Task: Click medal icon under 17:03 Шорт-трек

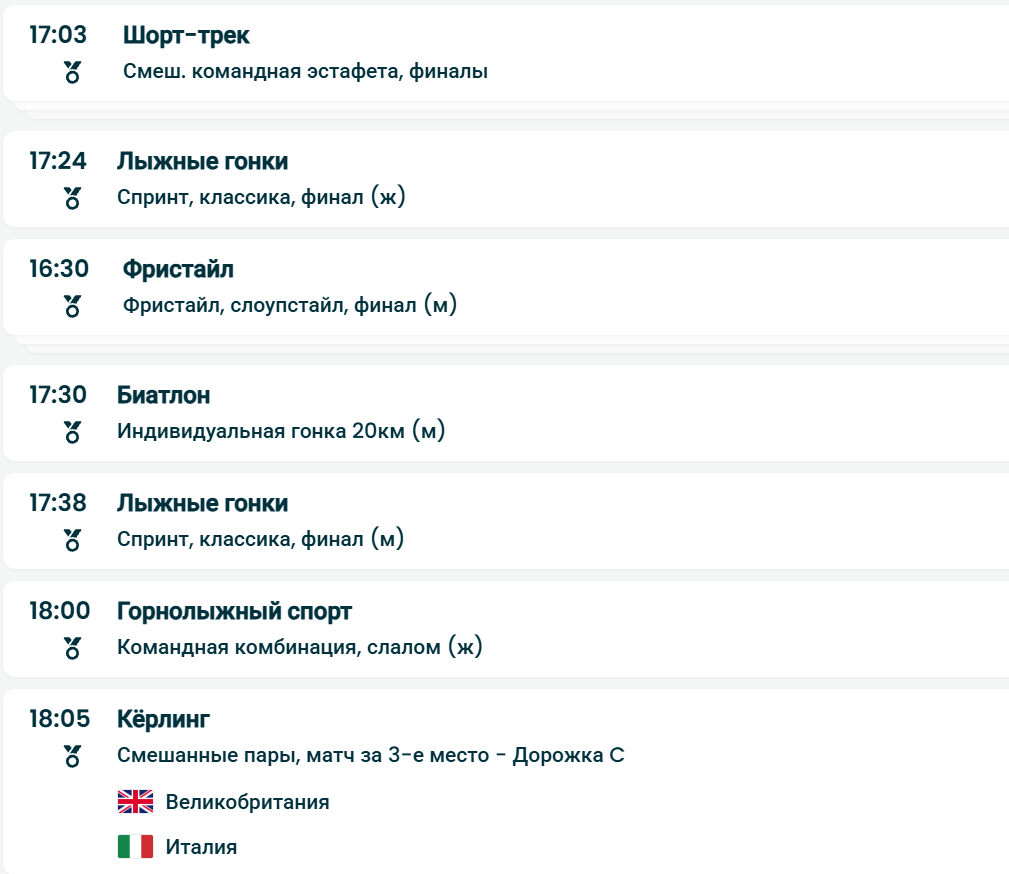Action: coord(72,72)
